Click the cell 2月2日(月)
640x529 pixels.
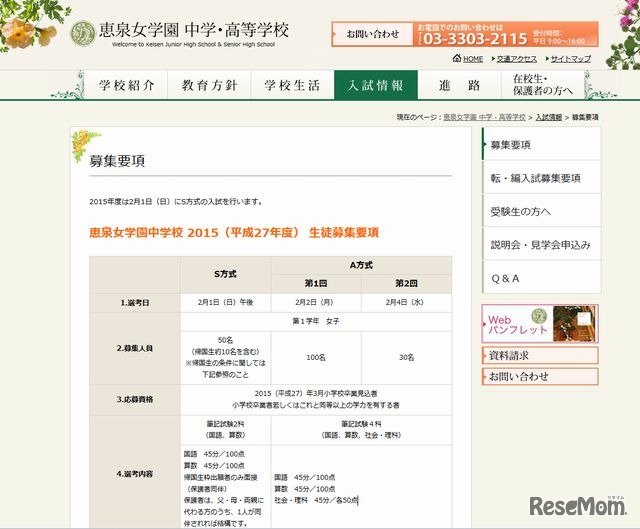pos(316,302)
